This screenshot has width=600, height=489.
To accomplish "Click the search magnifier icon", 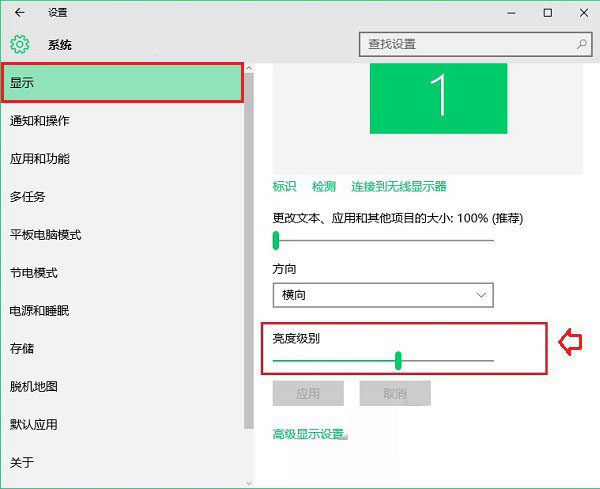I will point(581,44).
